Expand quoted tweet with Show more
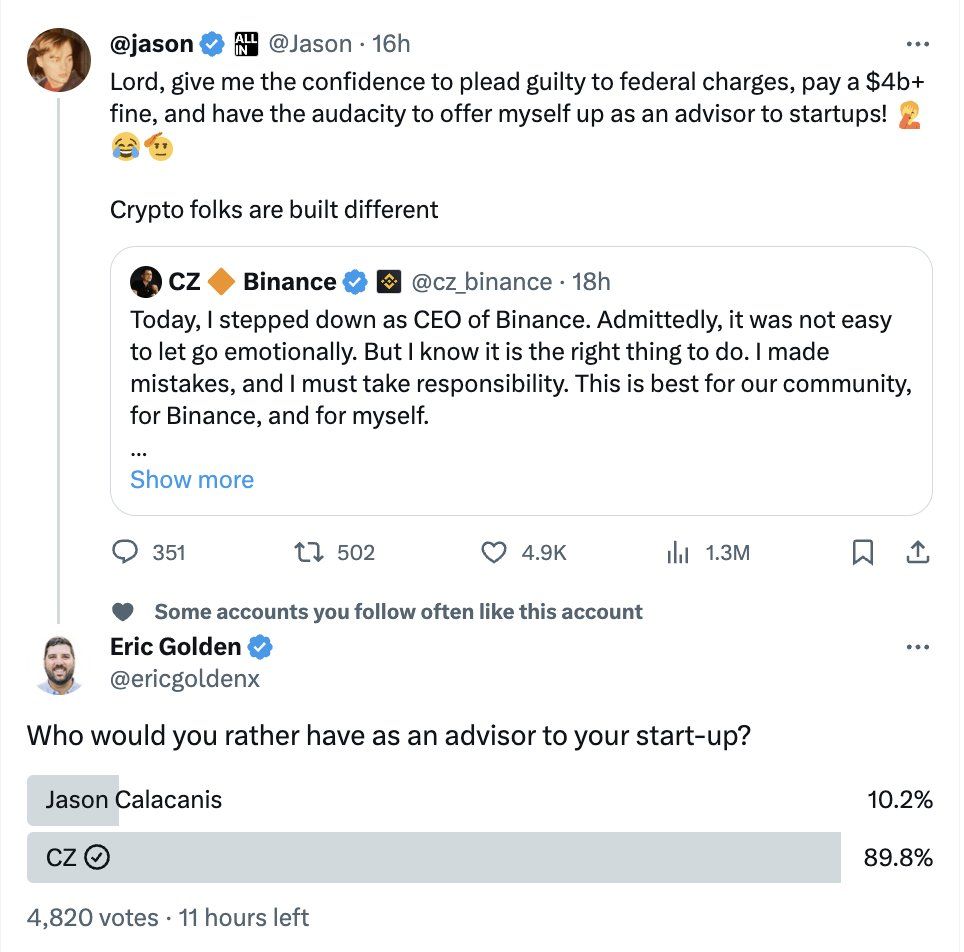This screenshot has width=964, height=952. [x=192, y=479]
